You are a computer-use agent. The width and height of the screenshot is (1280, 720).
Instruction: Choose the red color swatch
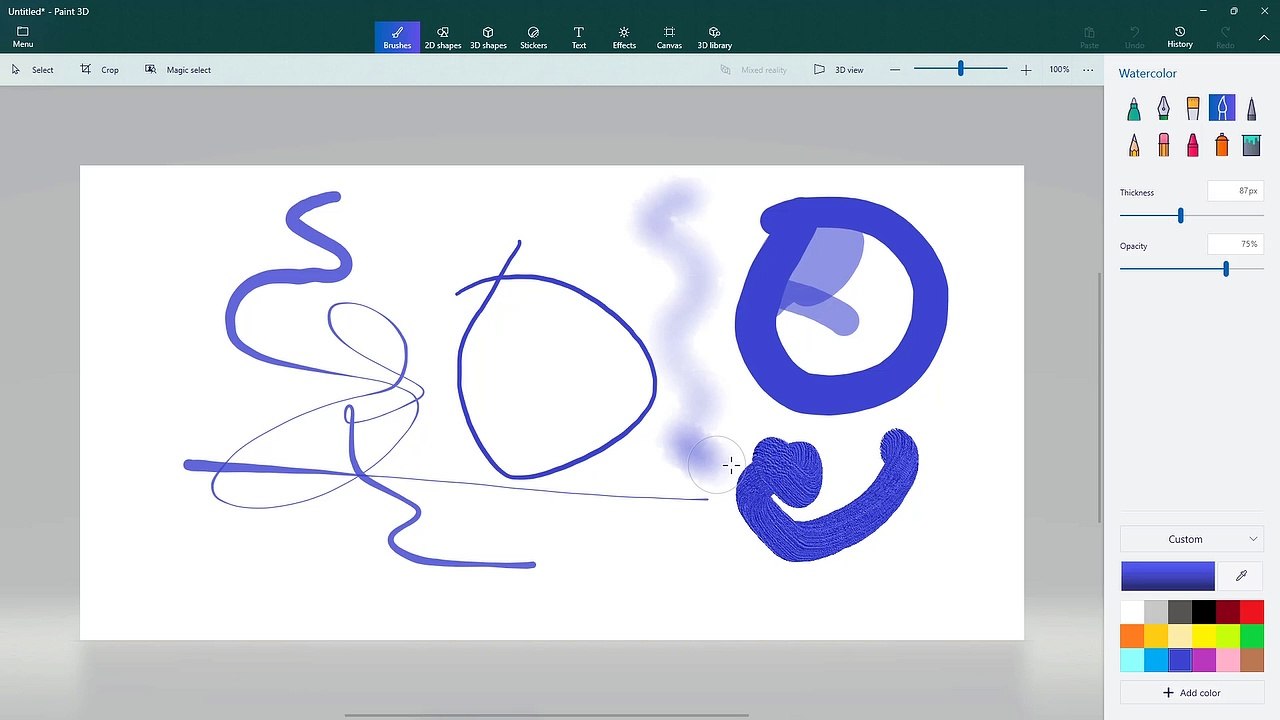click(x=1252, y=612)
